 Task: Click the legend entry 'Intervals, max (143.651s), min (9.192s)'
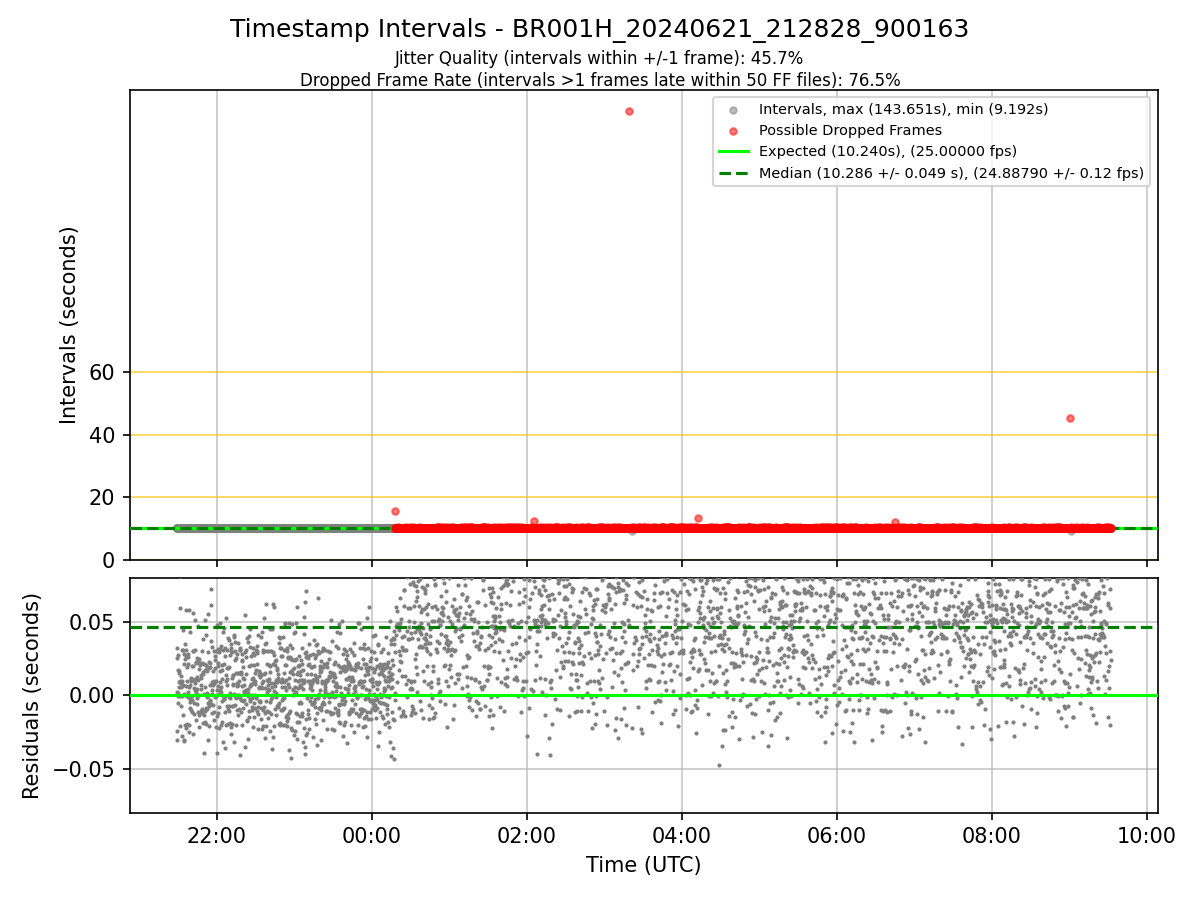[x=903, y=109]
